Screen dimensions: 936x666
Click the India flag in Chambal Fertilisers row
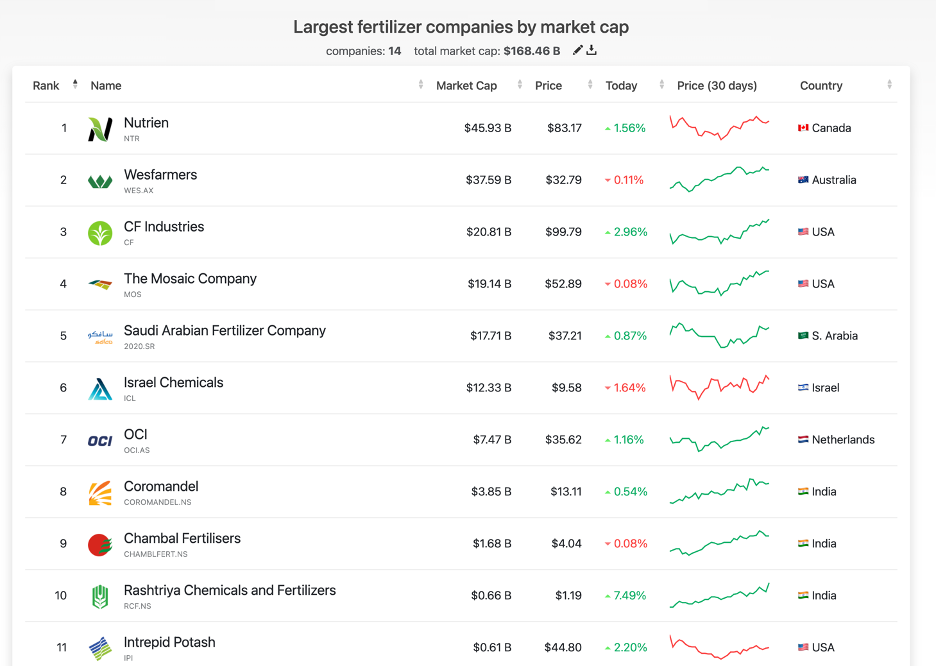(803, 543)
